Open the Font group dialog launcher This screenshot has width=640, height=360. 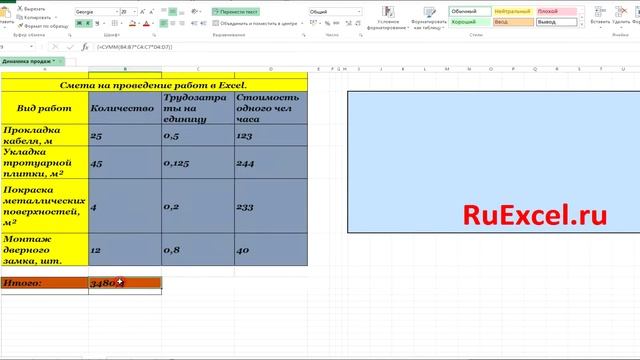click(x=154, y=36)
